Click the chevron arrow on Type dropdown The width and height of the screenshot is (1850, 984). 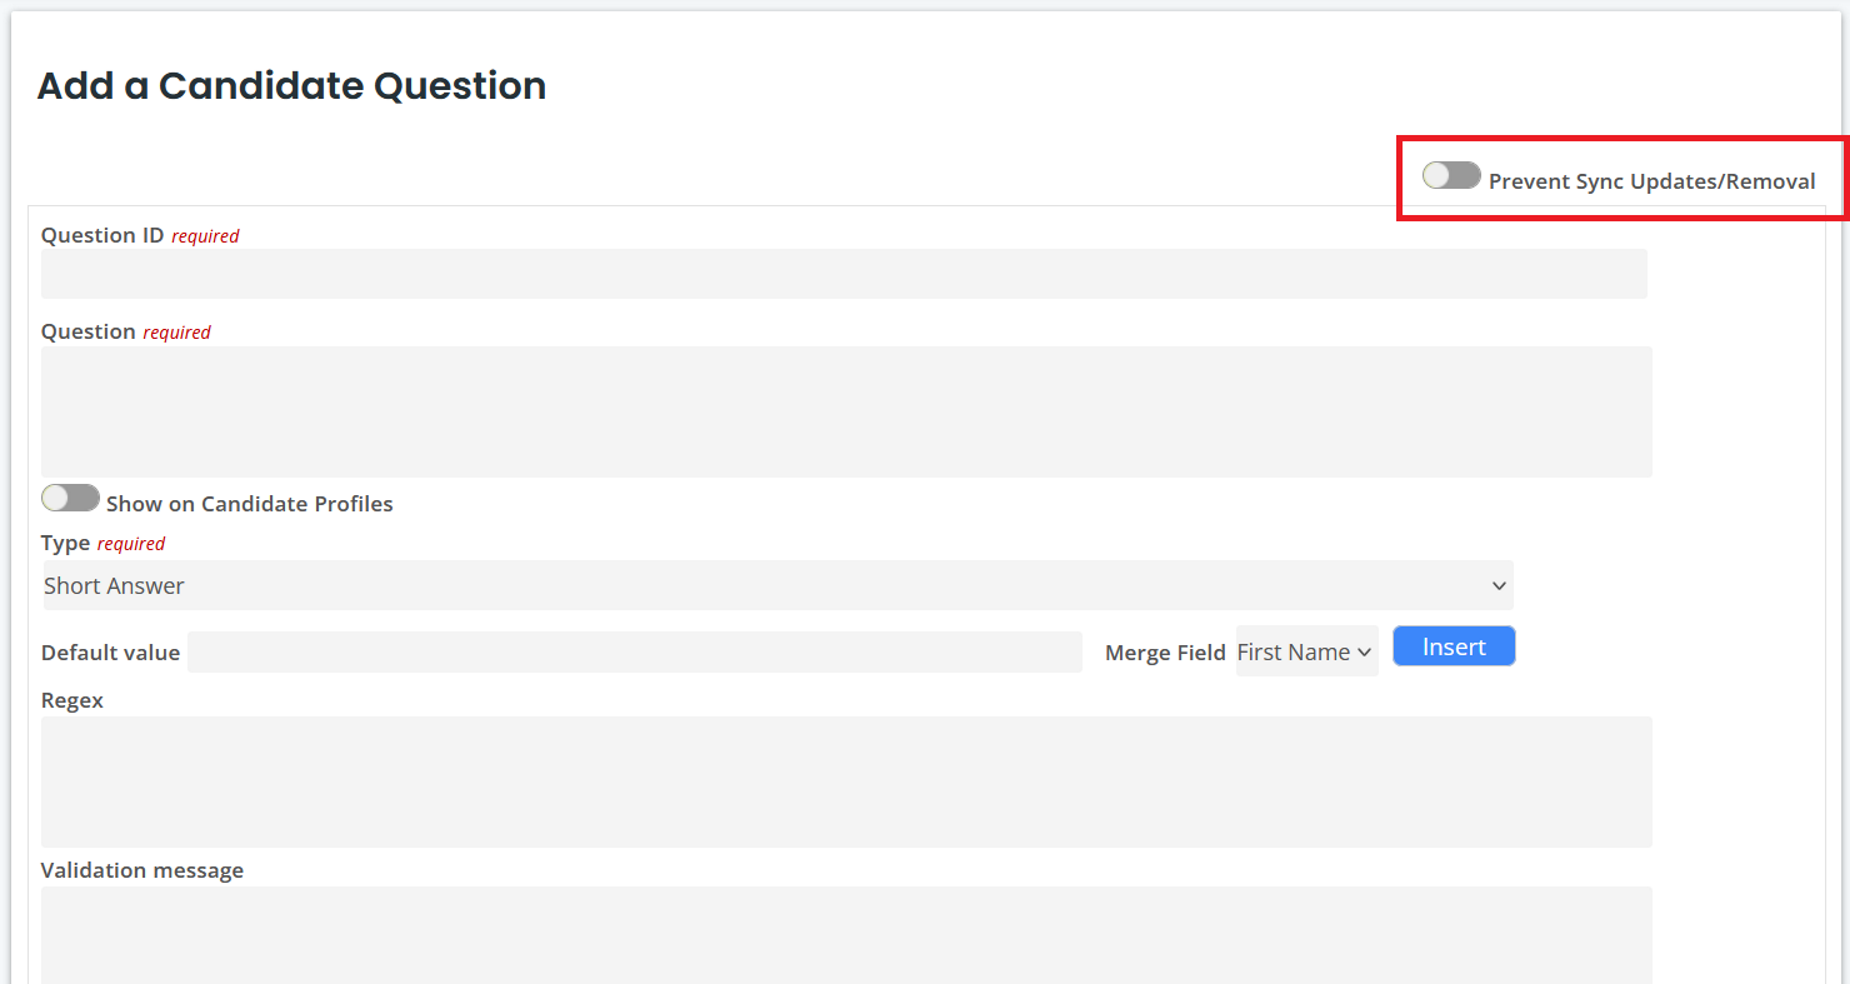click(x=1498, y=586)
